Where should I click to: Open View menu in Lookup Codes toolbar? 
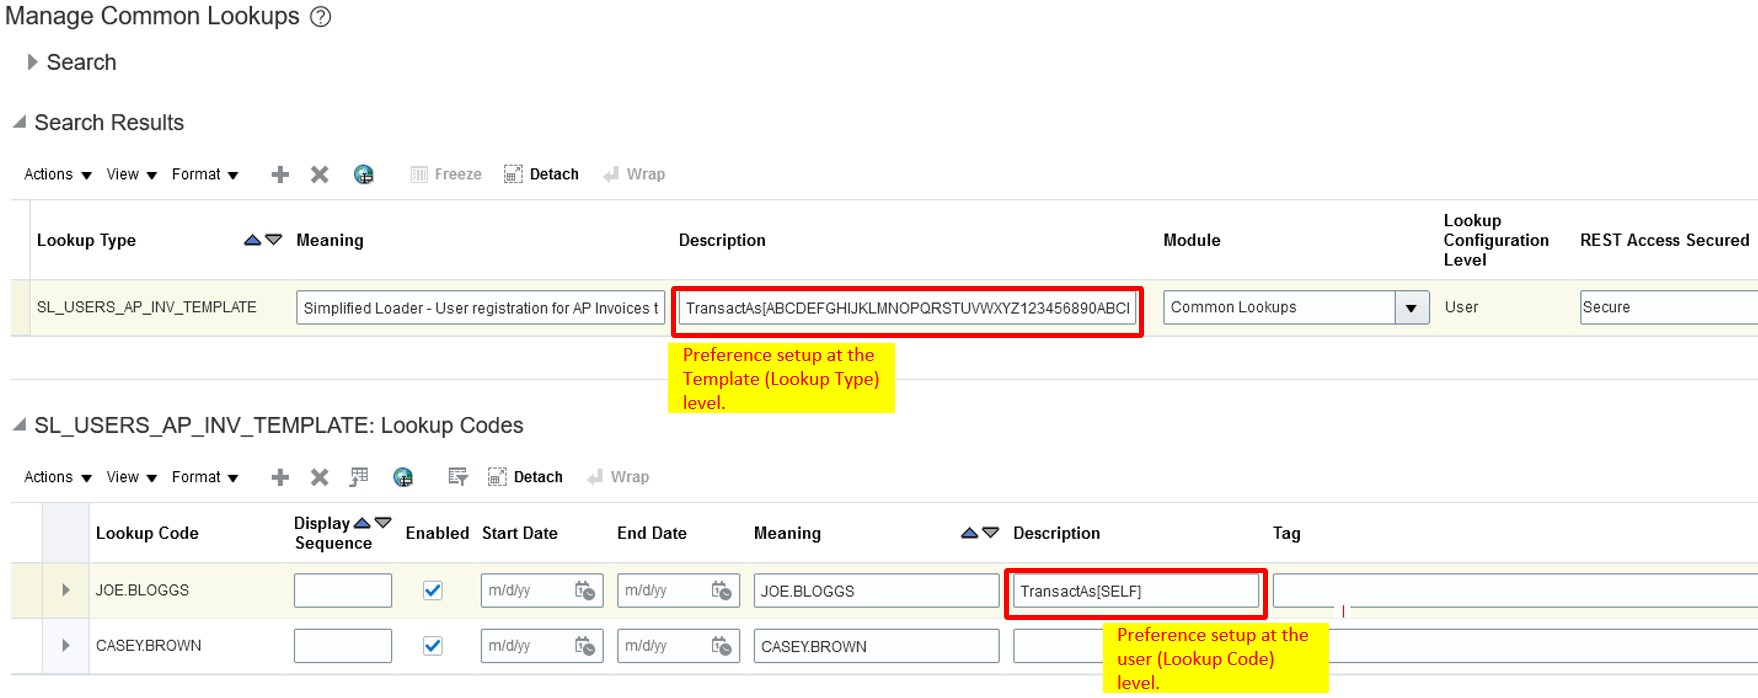coord(131,477)
